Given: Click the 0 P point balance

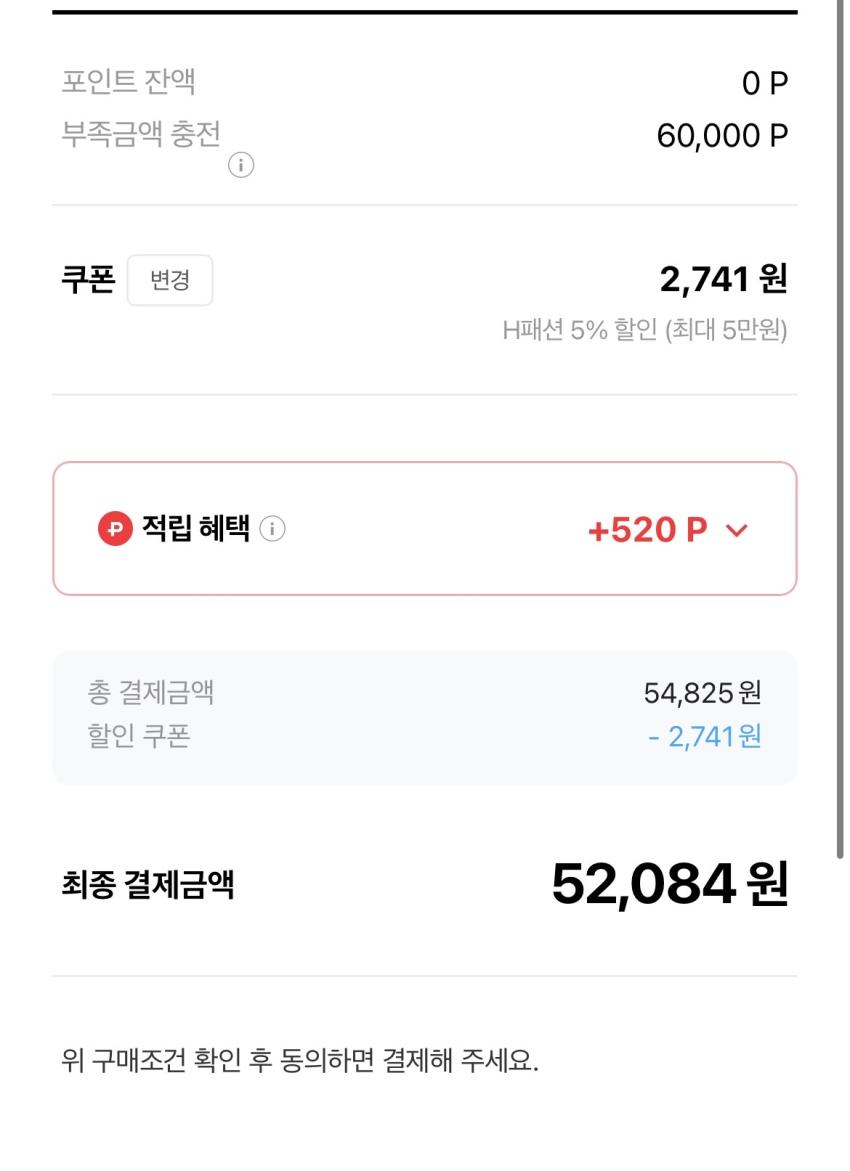Looking at the screenshot, I should pyautogui.click(x=765, y=84).
